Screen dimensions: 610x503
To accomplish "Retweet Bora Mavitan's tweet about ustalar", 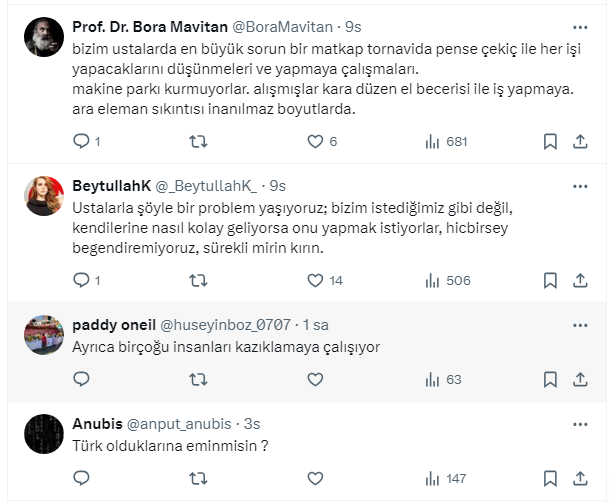I will tap(198, 142).
